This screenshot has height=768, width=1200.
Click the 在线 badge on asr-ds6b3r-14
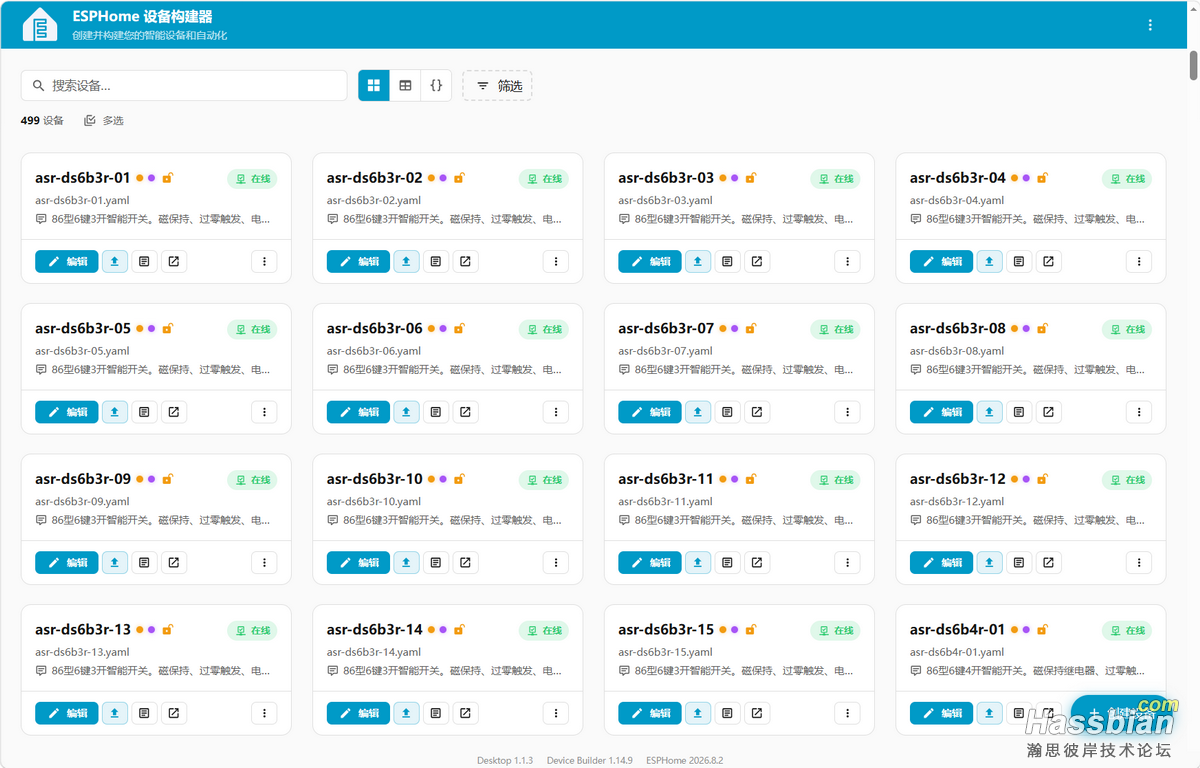[x=544, y=631]
